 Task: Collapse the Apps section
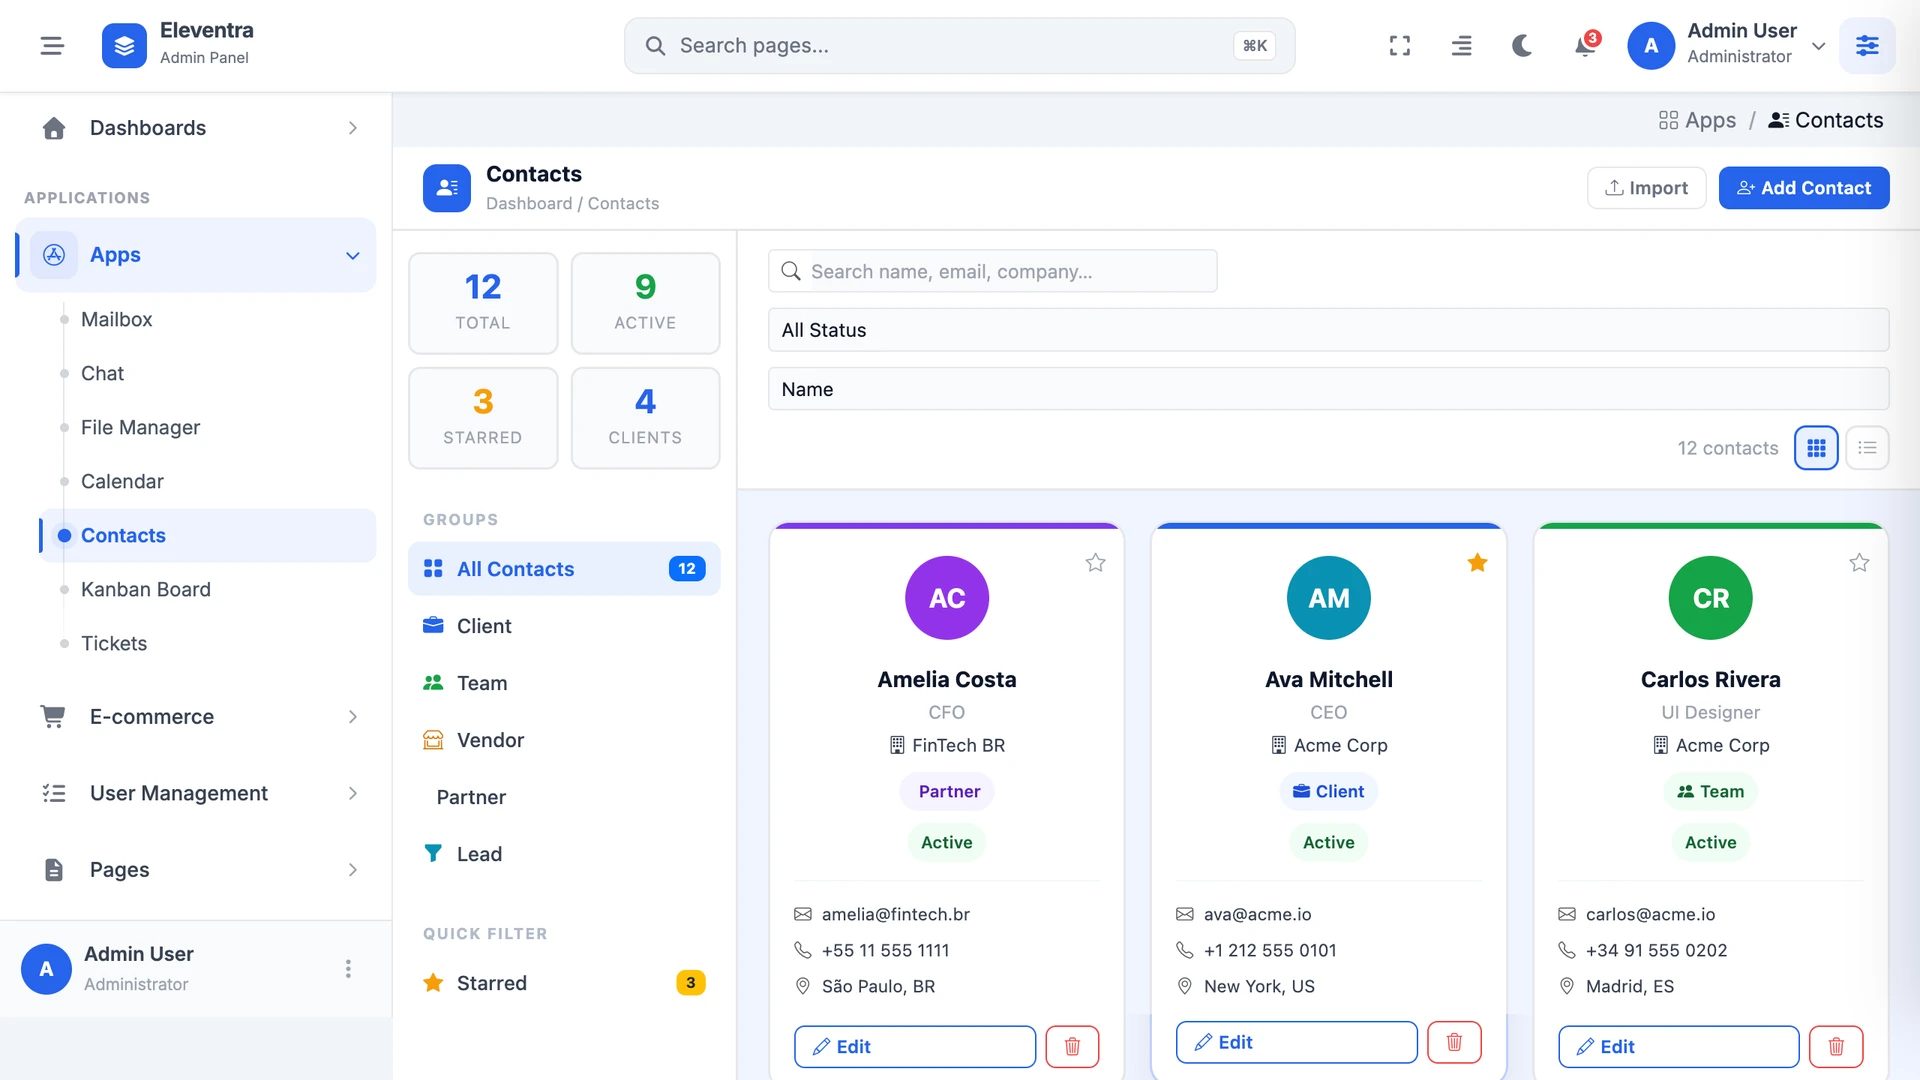(196, 255)
